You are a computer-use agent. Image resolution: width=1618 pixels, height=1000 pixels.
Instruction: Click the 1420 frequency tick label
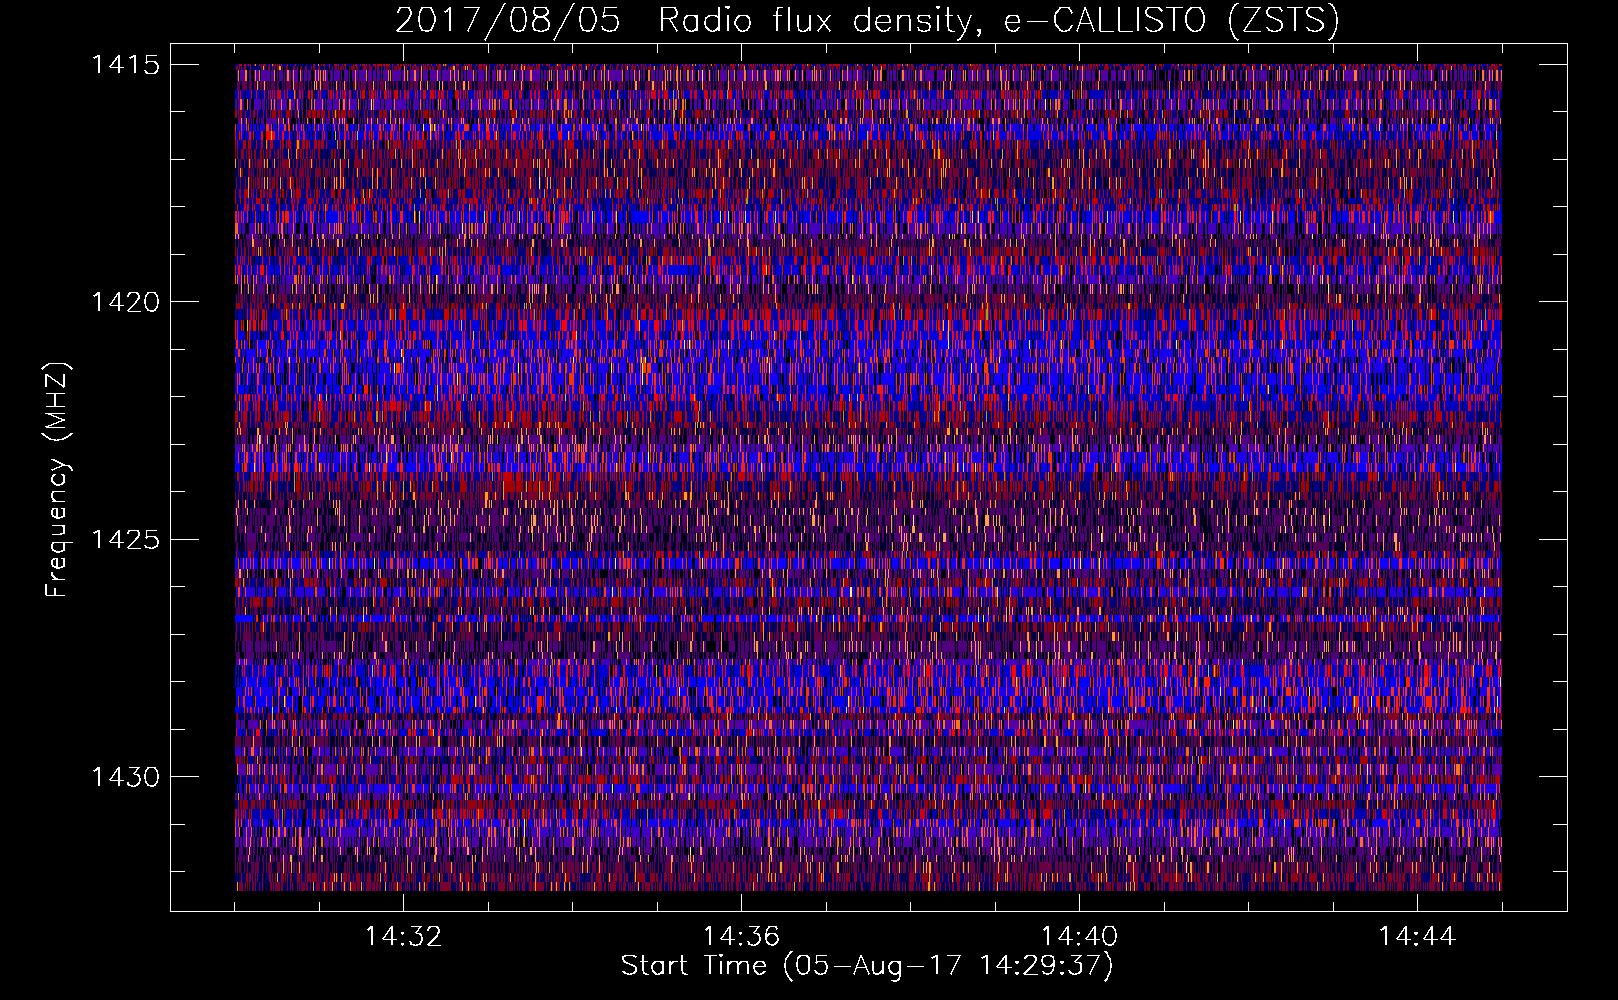coord(126,301)
